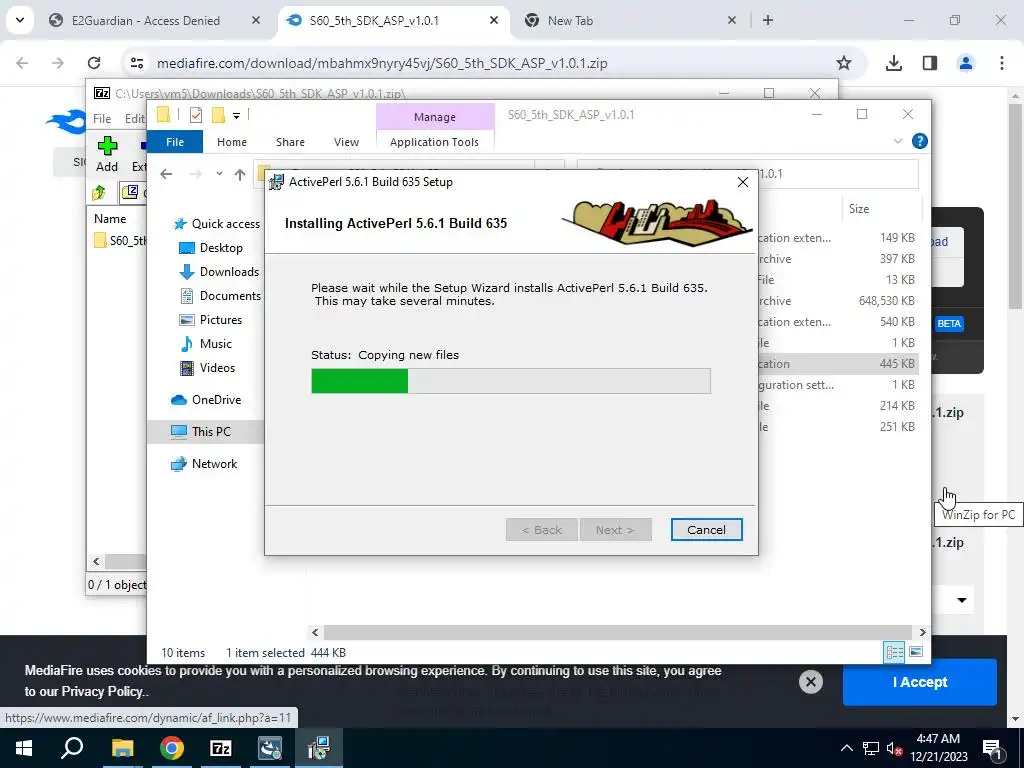Open Windows notification center
This screenshot has height=768, width=1024.
point(991,748)
